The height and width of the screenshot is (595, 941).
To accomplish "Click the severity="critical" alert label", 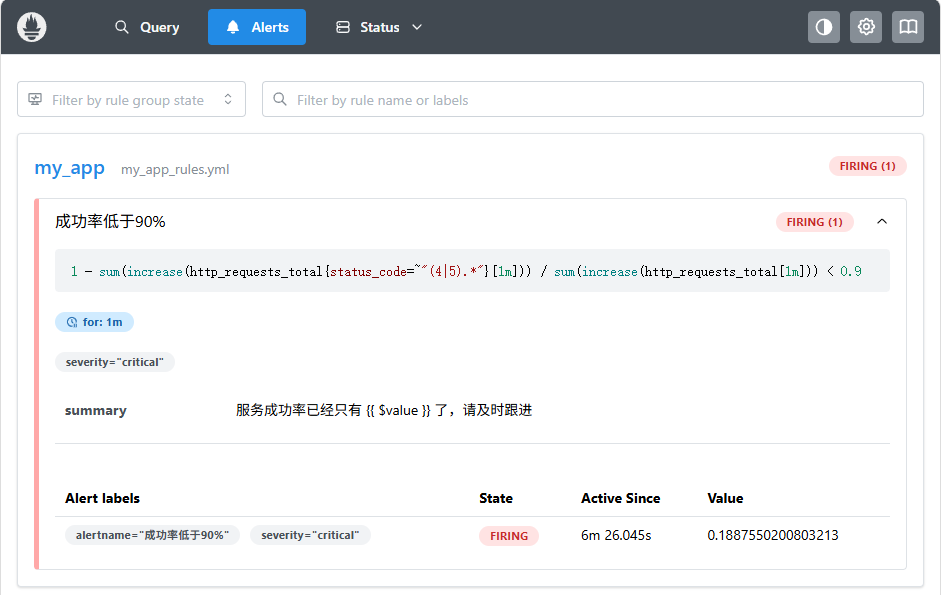I will click(310, 535).
